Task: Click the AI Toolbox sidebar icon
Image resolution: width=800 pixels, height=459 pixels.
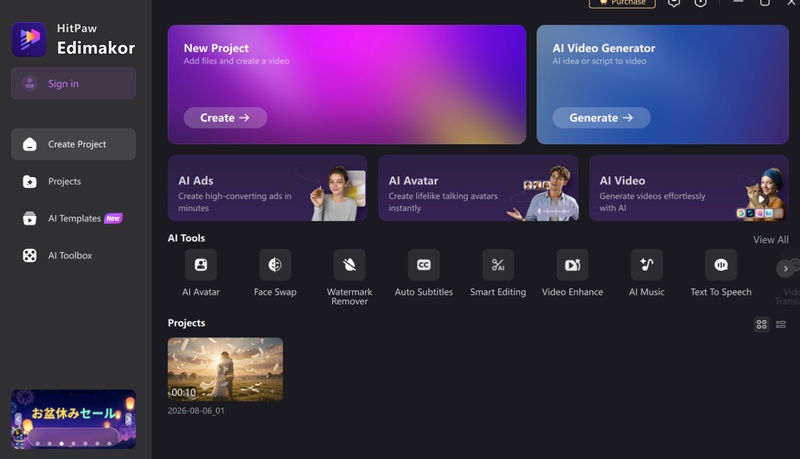Action: coord(30,256)
